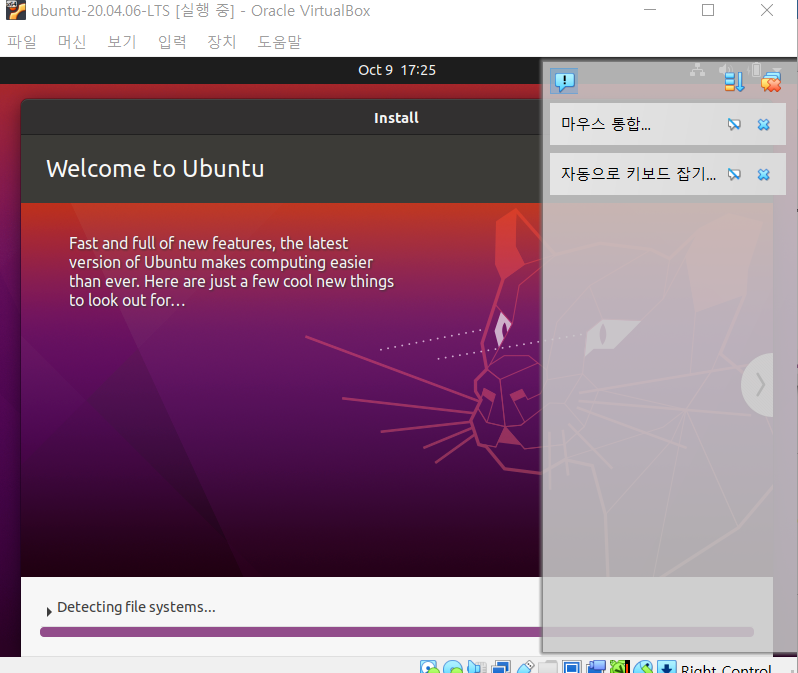Click the purple installation progress bar
This screenshot has height=673, width=798.
coord(397,632)
